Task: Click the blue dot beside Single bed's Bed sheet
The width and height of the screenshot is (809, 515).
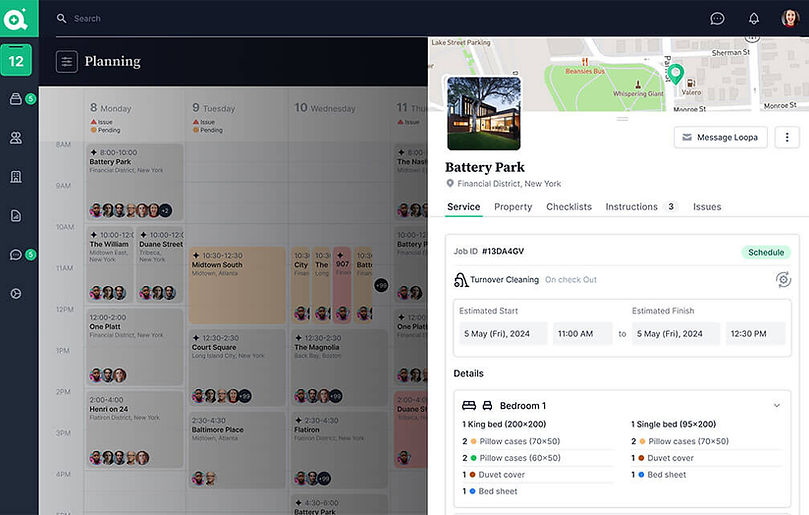Action: (x=641, y=475)
